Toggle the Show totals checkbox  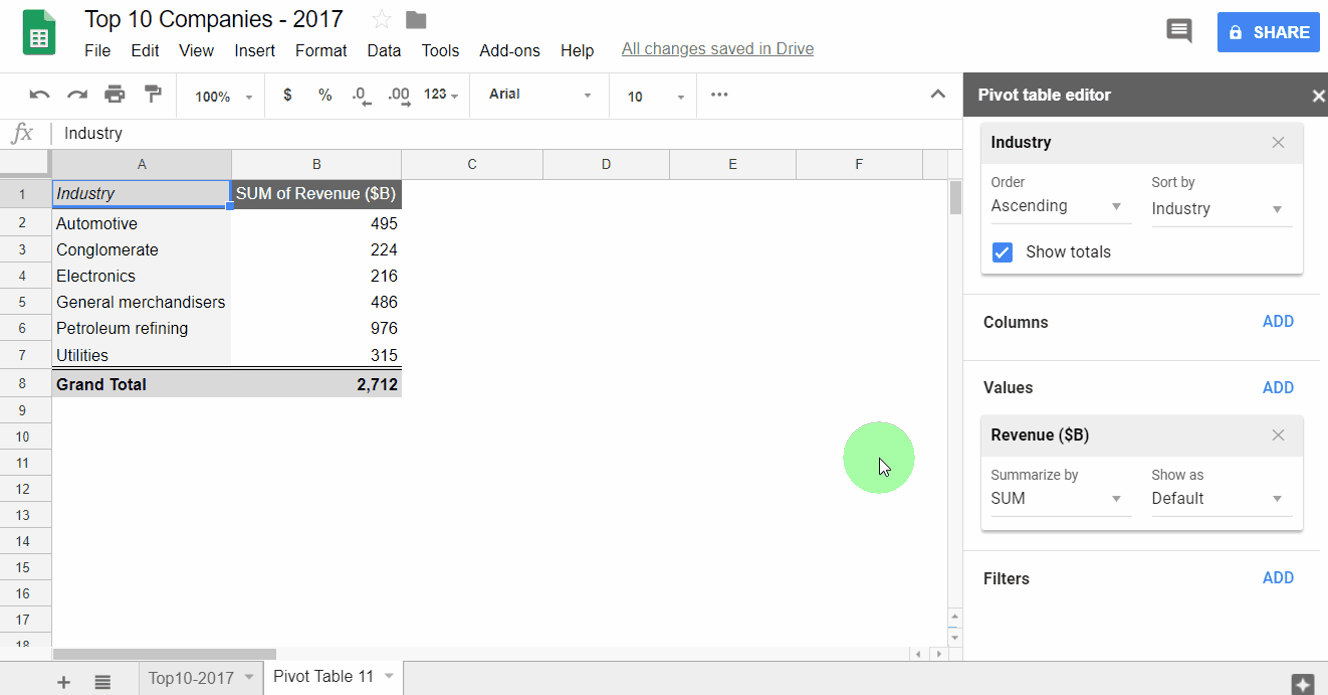(x=1002, y=252)
